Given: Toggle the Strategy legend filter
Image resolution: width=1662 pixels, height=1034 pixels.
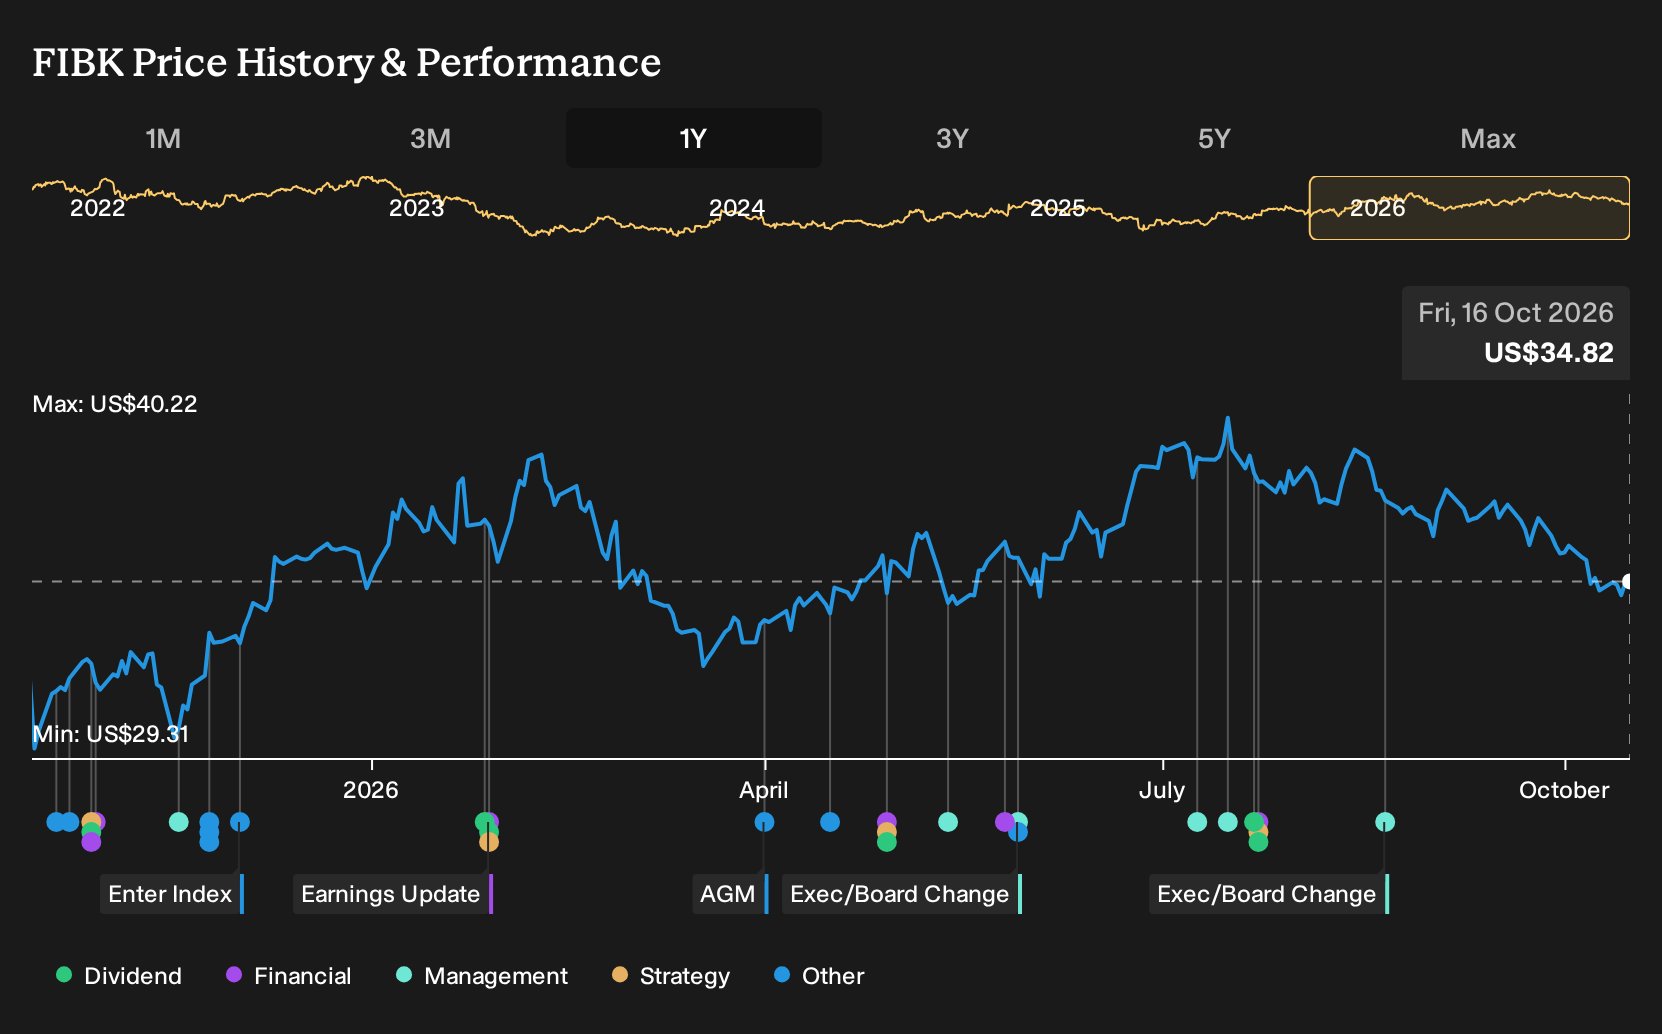Looking at the screenshot, I should coord(671,976).
